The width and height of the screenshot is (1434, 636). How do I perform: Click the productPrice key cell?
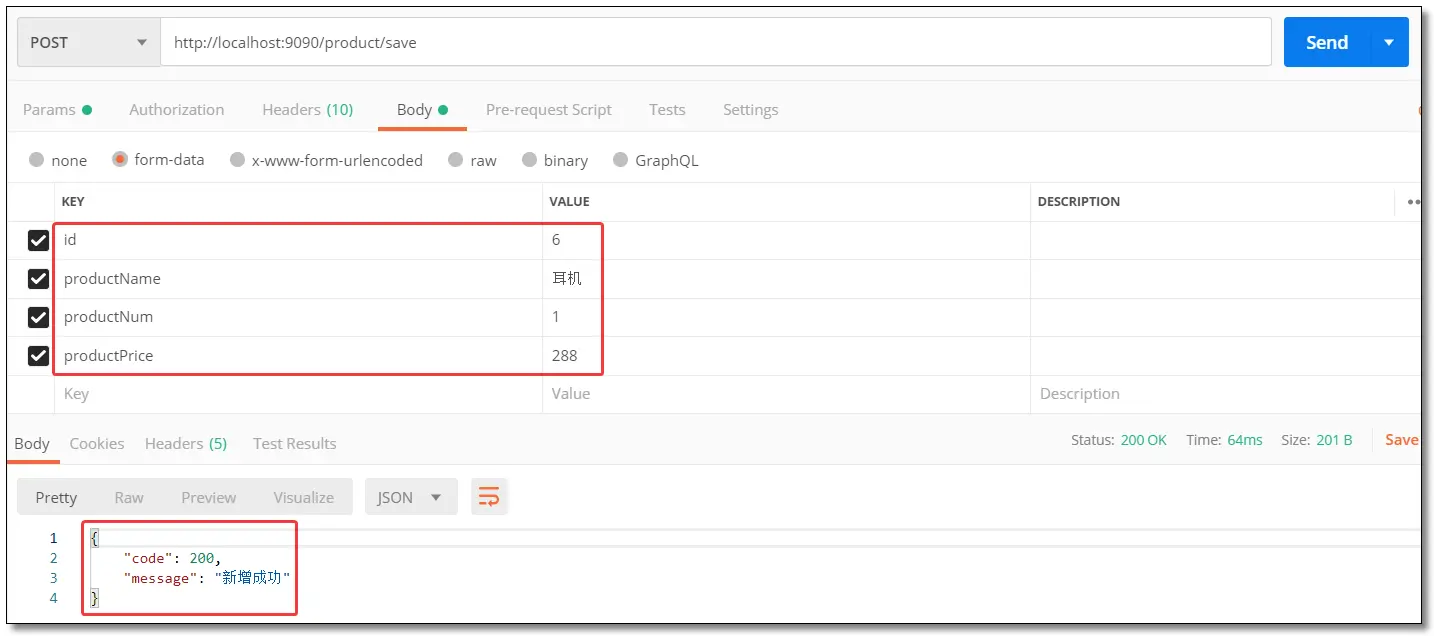point(298,355)
